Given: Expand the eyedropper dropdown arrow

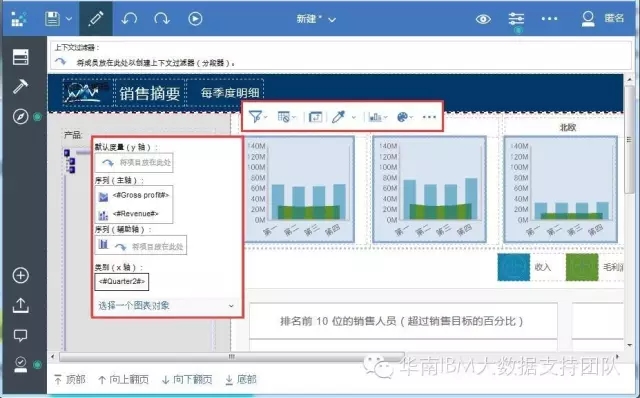Looking at the screenshot, I should click(x=353, y=118).
